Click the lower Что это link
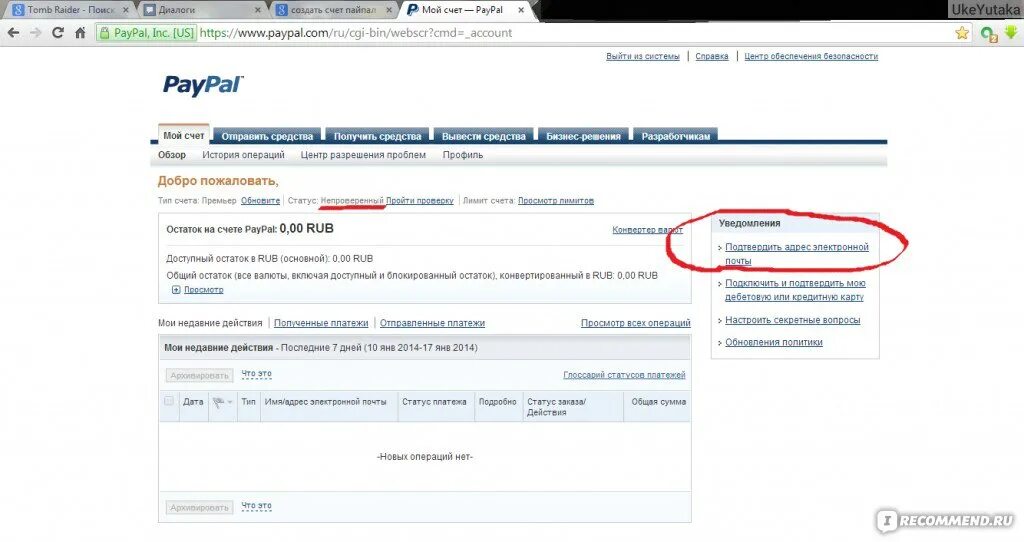Viewport: 1024px width, 542px height. tap(257, 506)
